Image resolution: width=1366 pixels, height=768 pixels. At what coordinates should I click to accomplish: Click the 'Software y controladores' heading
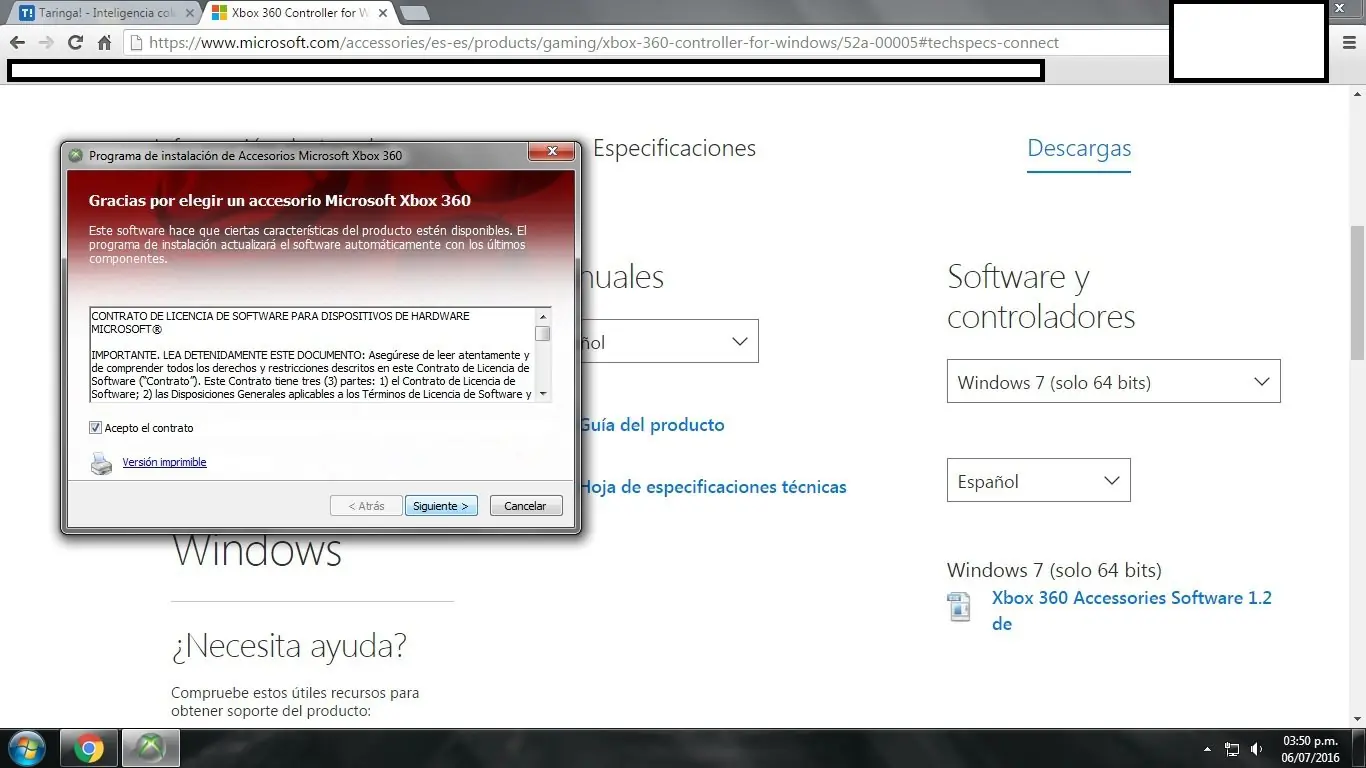[x=1041, y=296]
